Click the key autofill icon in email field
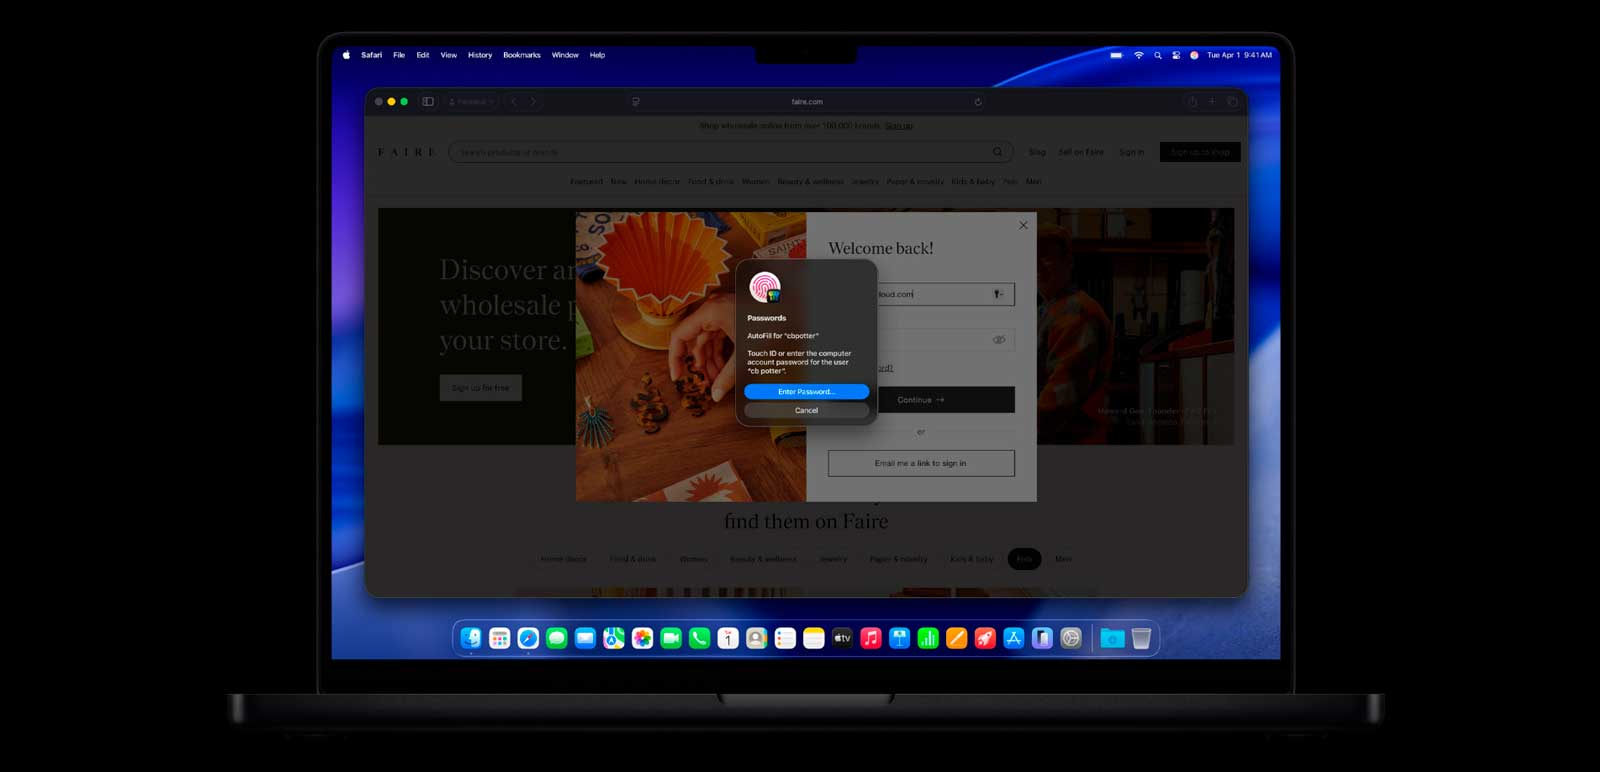1600x772 pixels. coord(997,294)
